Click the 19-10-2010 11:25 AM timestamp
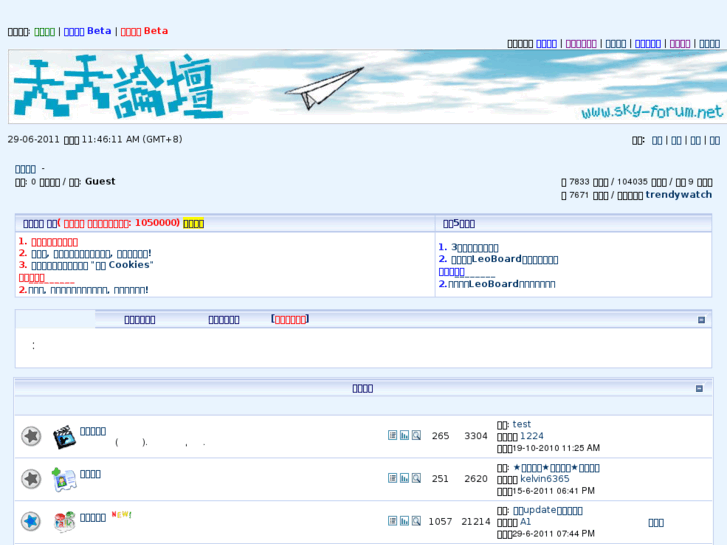 pyautogui.click(x=556, y=448)
